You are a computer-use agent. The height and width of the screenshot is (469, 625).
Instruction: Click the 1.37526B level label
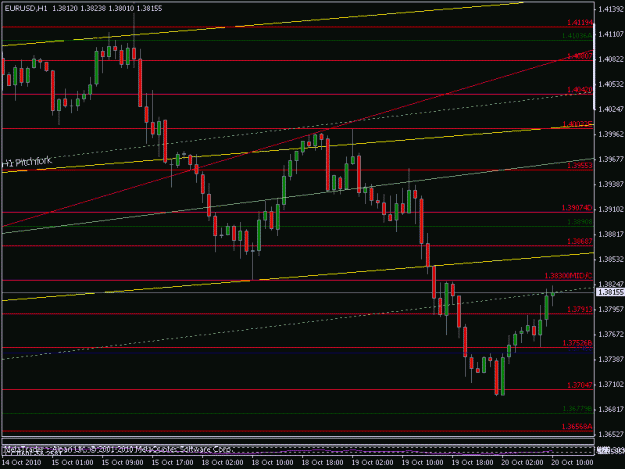coord(577,343)
